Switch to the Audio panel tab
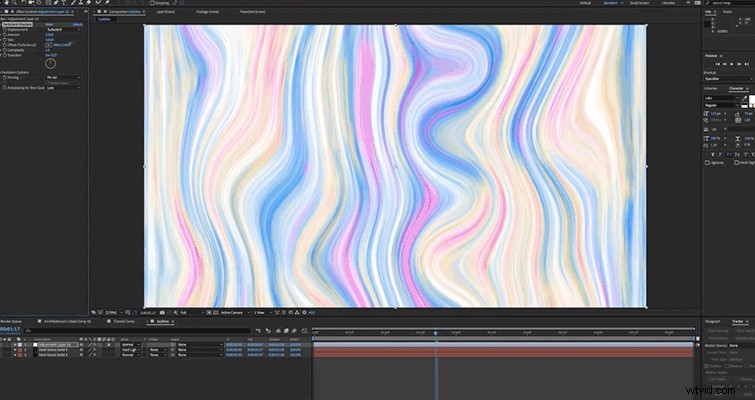The width and height of the screenshot is (755, 400). pyautogui.click(x=728, y=12)
